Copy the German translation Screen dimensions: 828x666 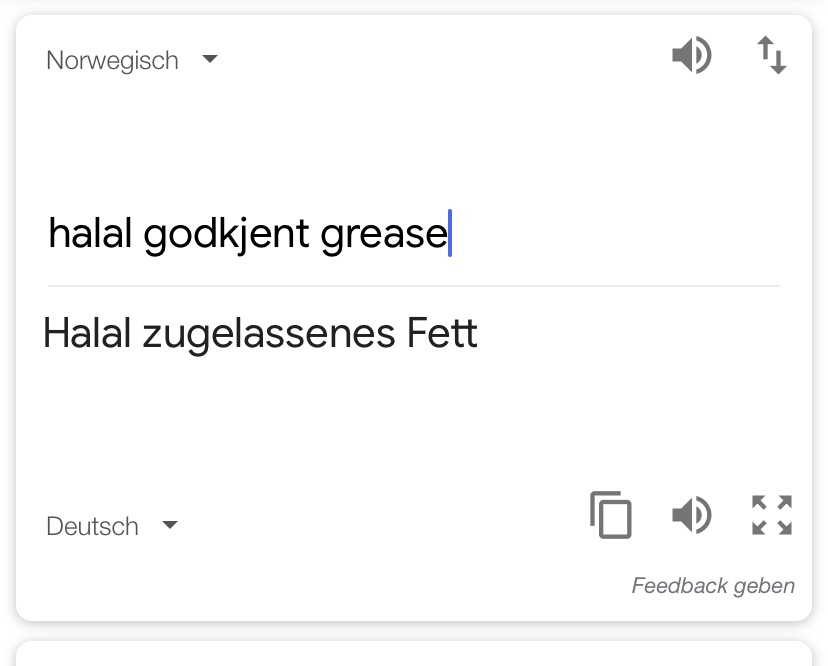pos(610,515)
